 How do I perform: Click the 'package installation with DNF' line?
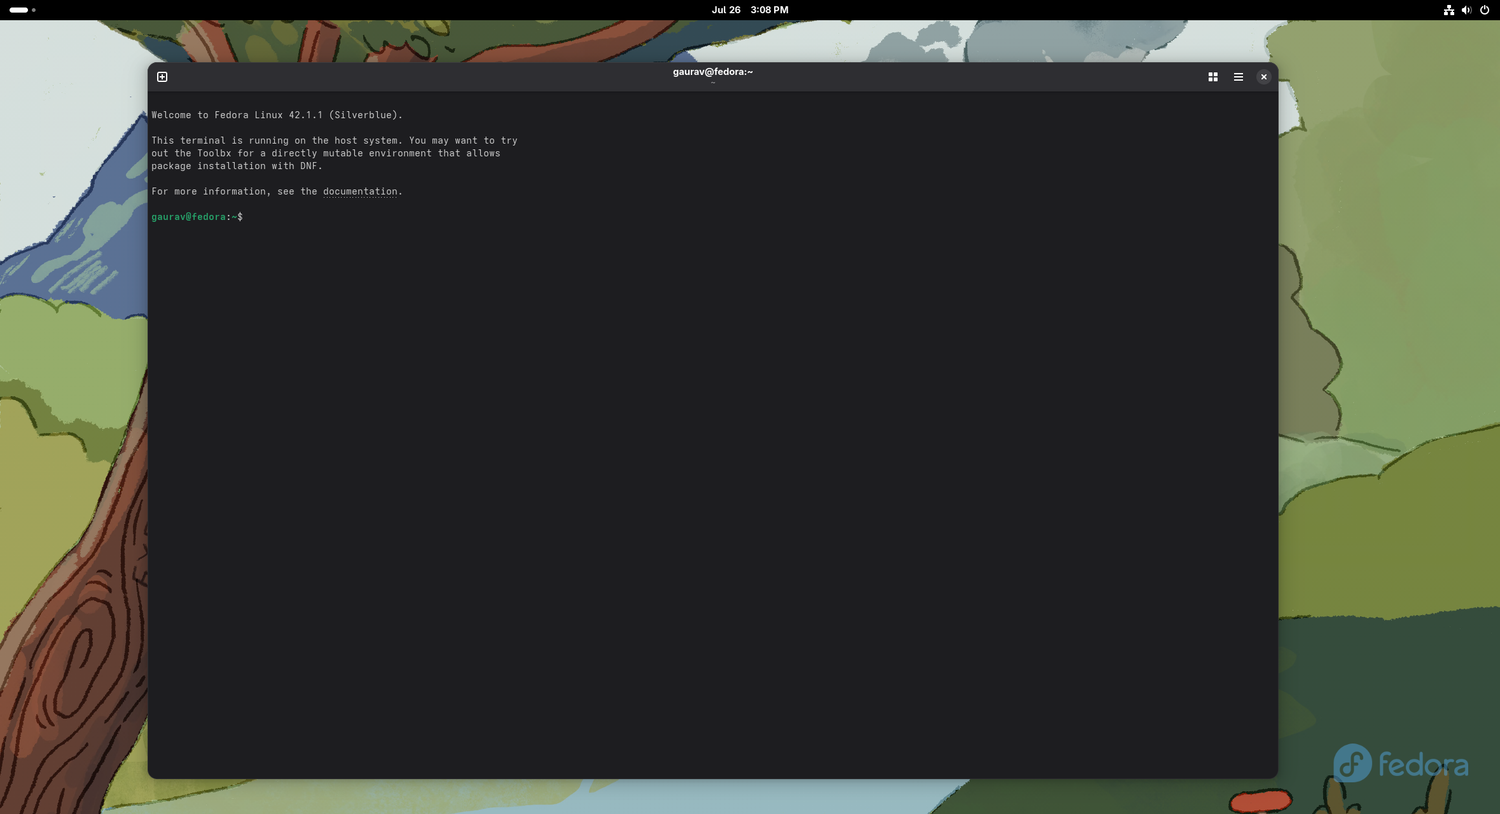tap(237, 166)
